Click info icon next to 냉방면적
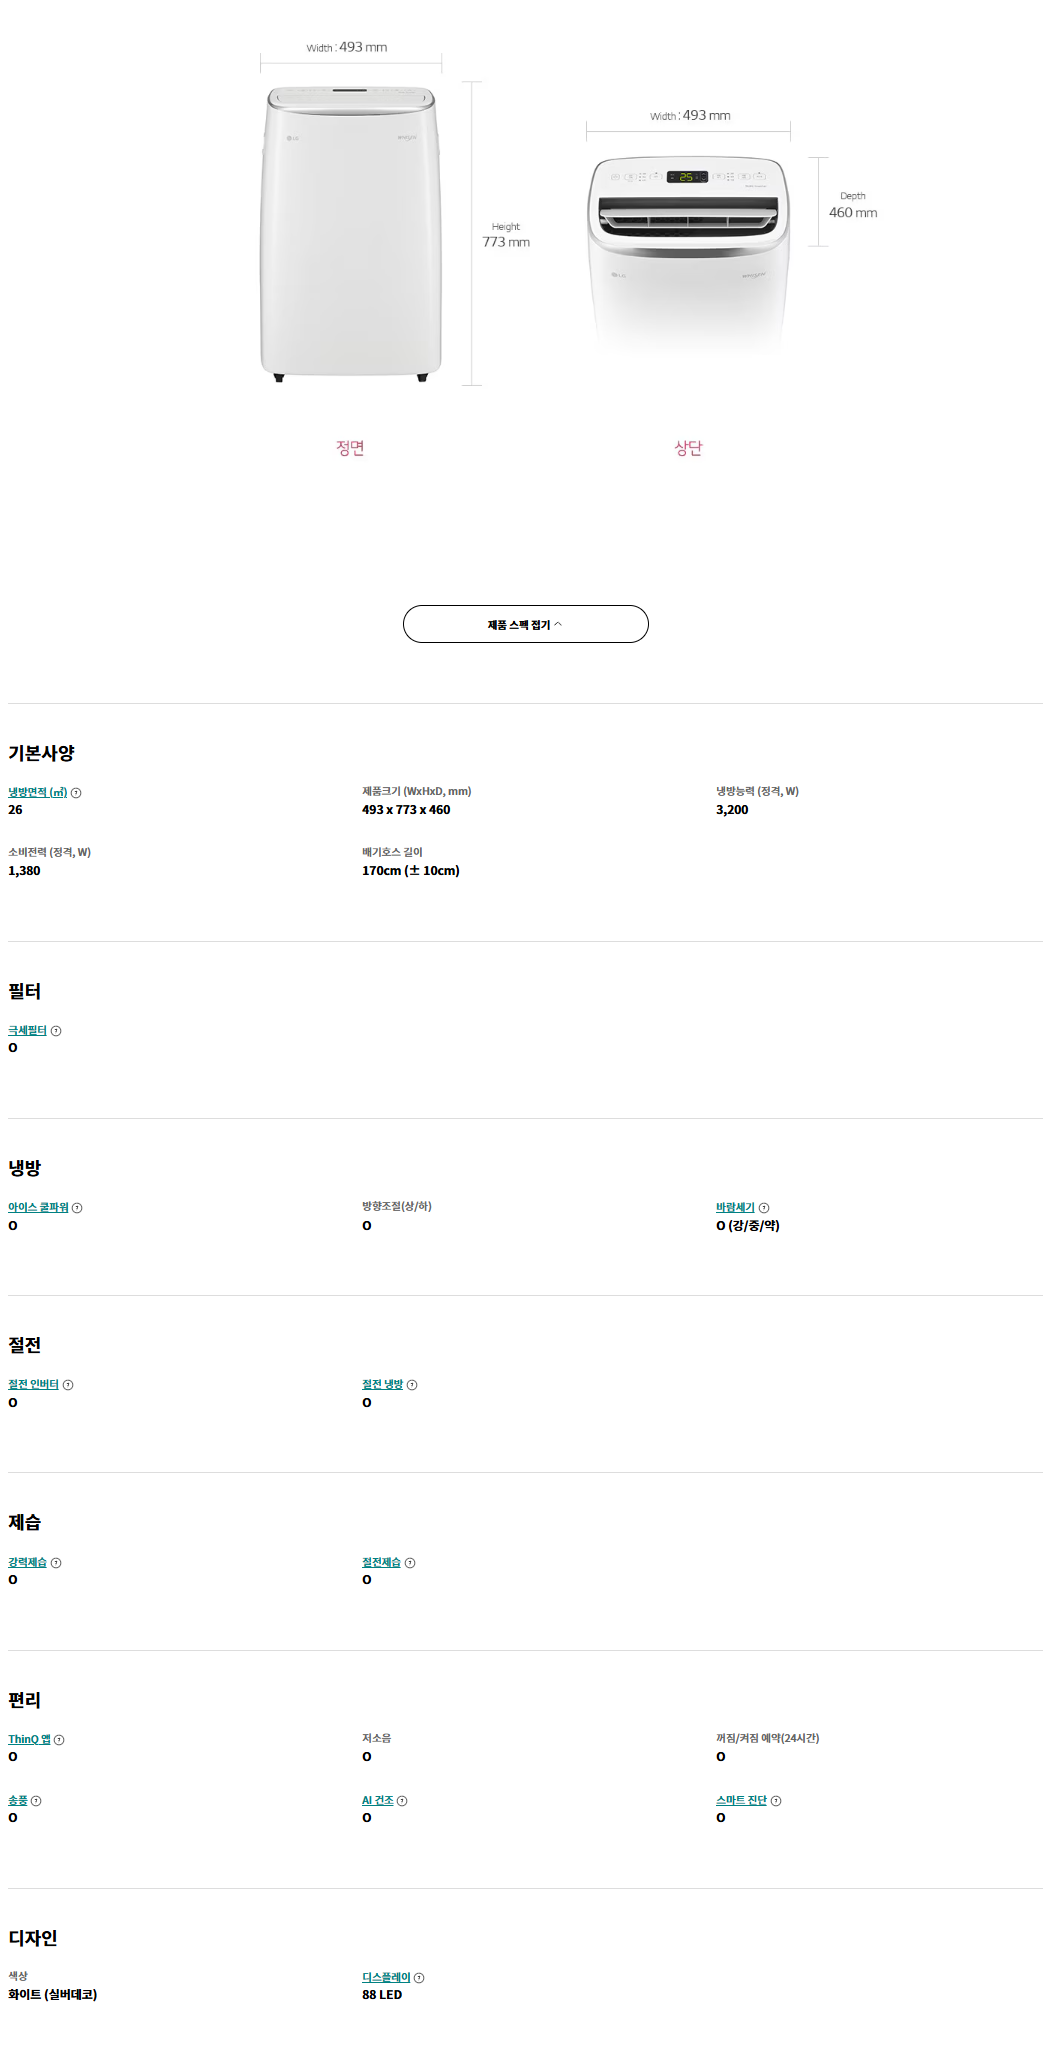The image size is (1052, 2048). click(76, 793)
